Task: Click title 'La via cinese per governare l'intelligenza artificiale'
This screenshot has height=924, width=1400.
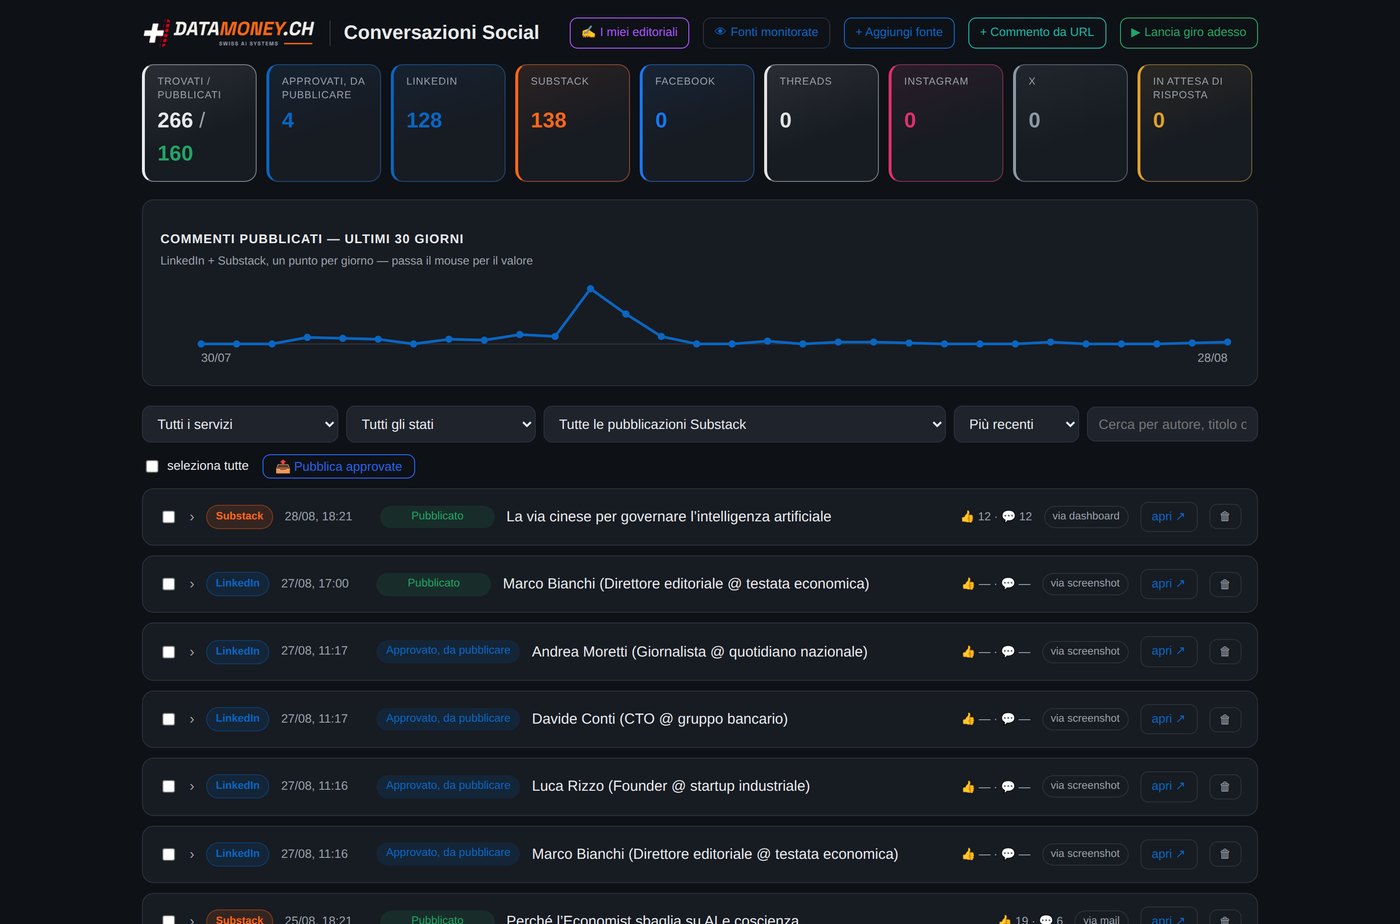Action: [669, 517]
